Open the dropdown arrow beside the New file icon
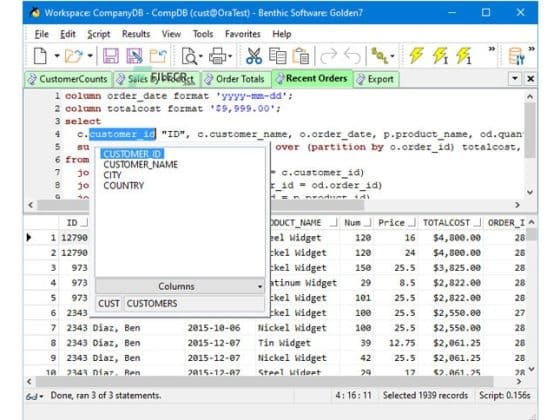560x420 pixels. (57, 56)
